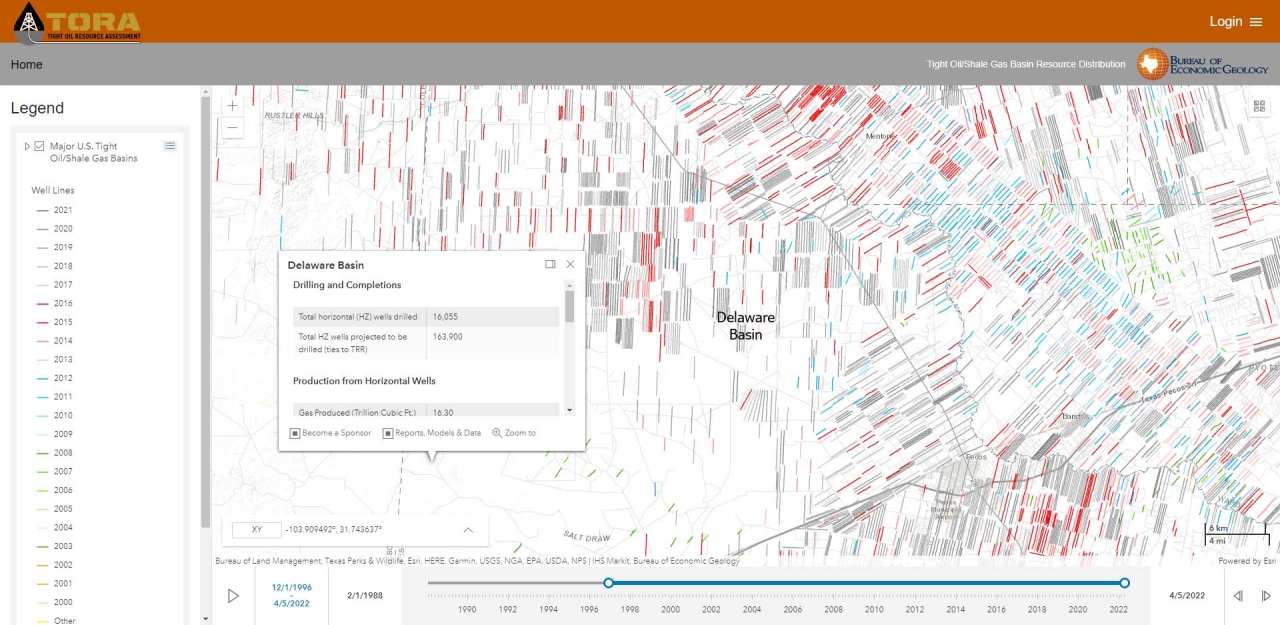Click the 2008 well line legend entry
Image resolution: width=1280 pixels, height=625 pixels.
click(54, 453)
